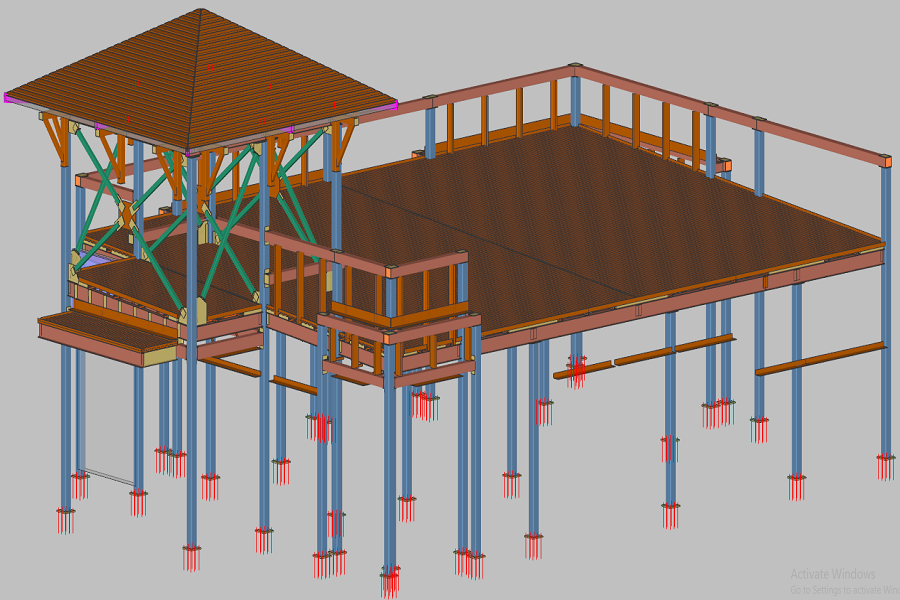Viewport: 900px width, 600px height.
Task: Pick the column cap at the back corner peak
Action: [x=575, y=69]
